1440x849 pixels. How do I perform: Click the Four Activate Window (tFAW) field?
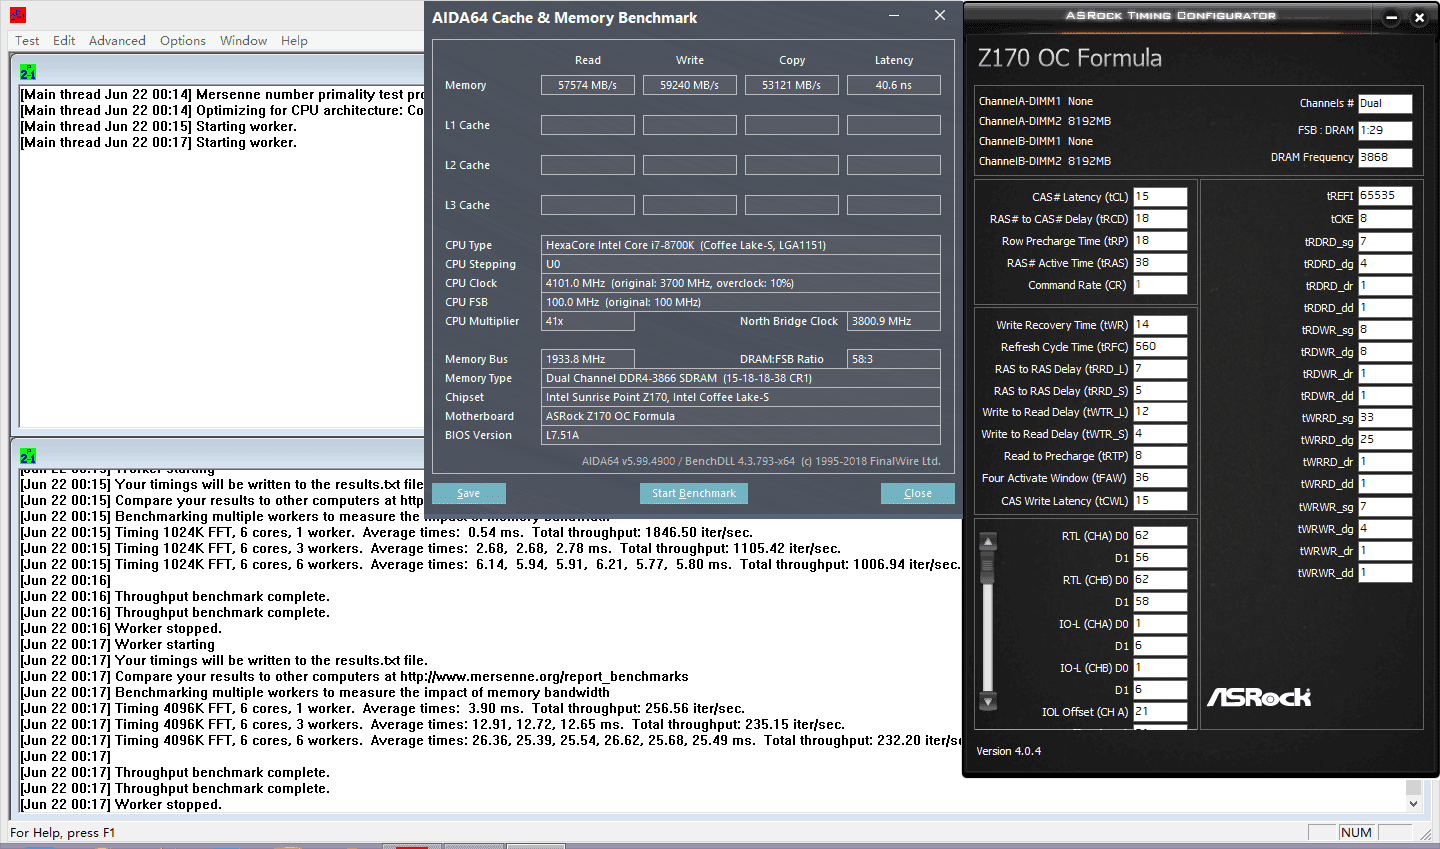pos(1160,478)
